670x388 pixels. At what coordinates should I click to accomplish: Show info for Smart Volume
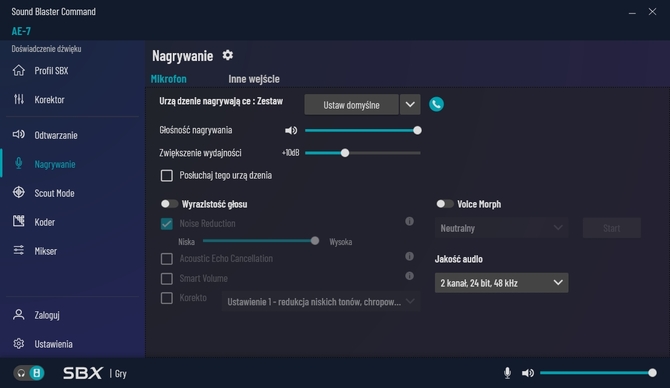tap(409, 276)
